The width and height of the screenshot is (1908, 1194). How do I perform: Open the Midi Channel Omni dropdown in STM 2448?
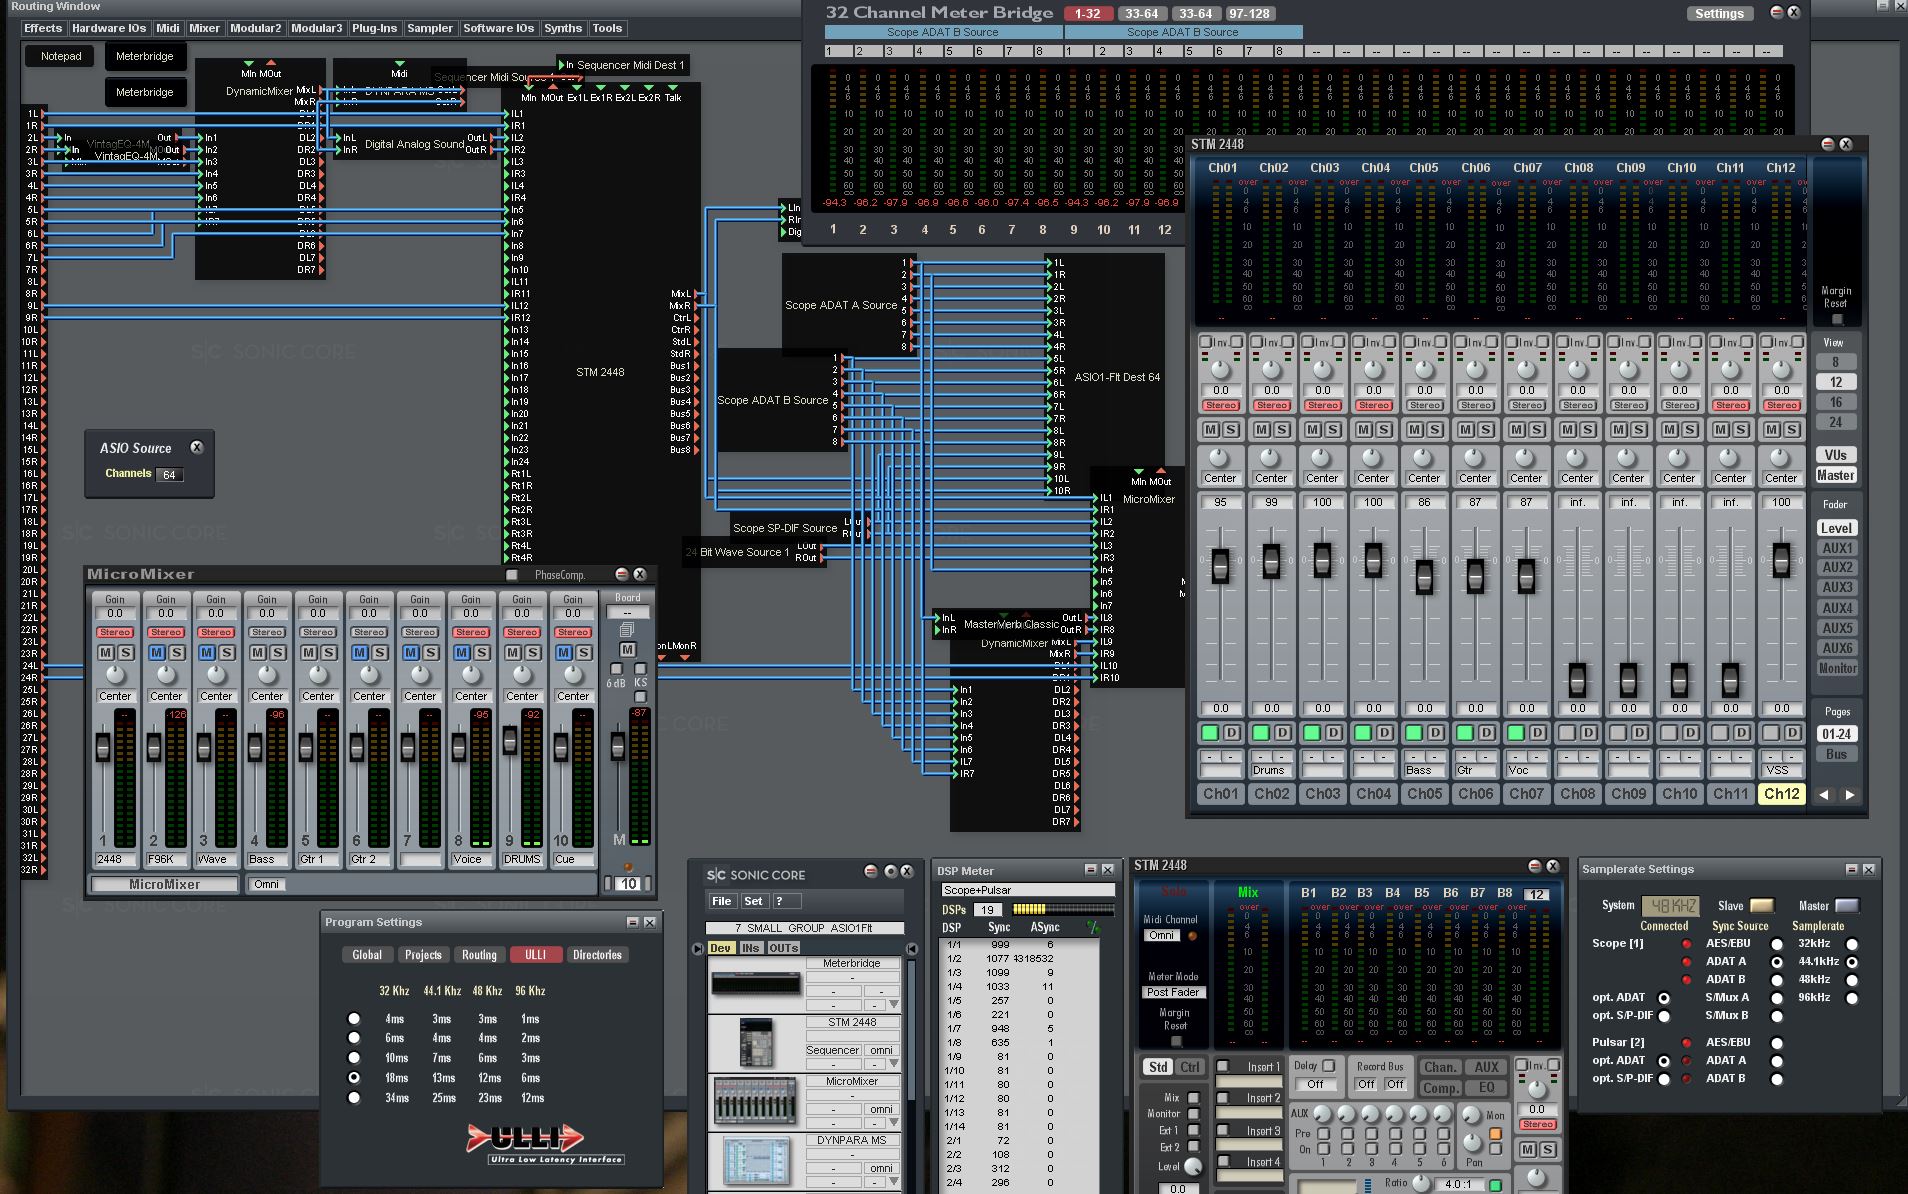[1162, 936]
